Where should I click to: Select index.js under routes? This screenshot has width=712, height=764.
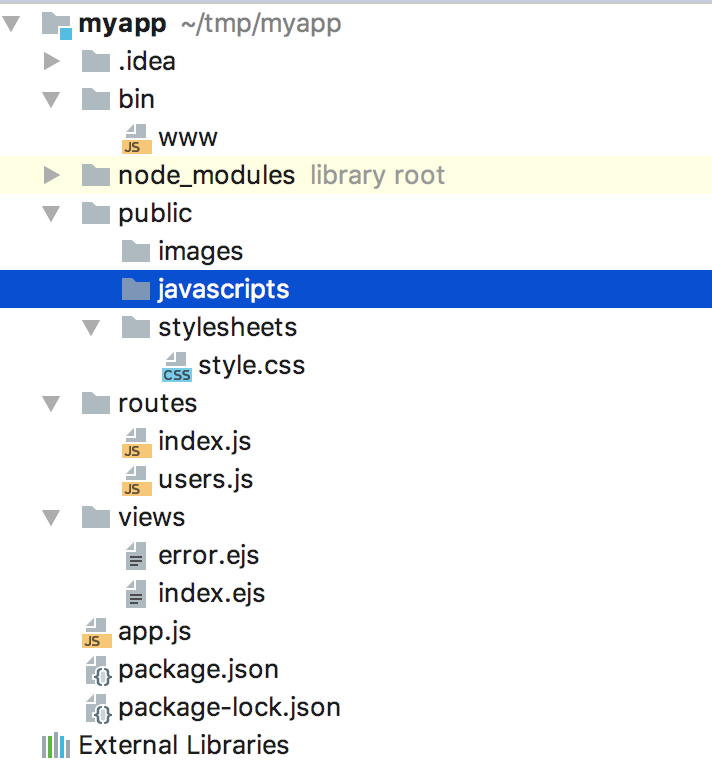pyautogui.click(x=204, y=442)
